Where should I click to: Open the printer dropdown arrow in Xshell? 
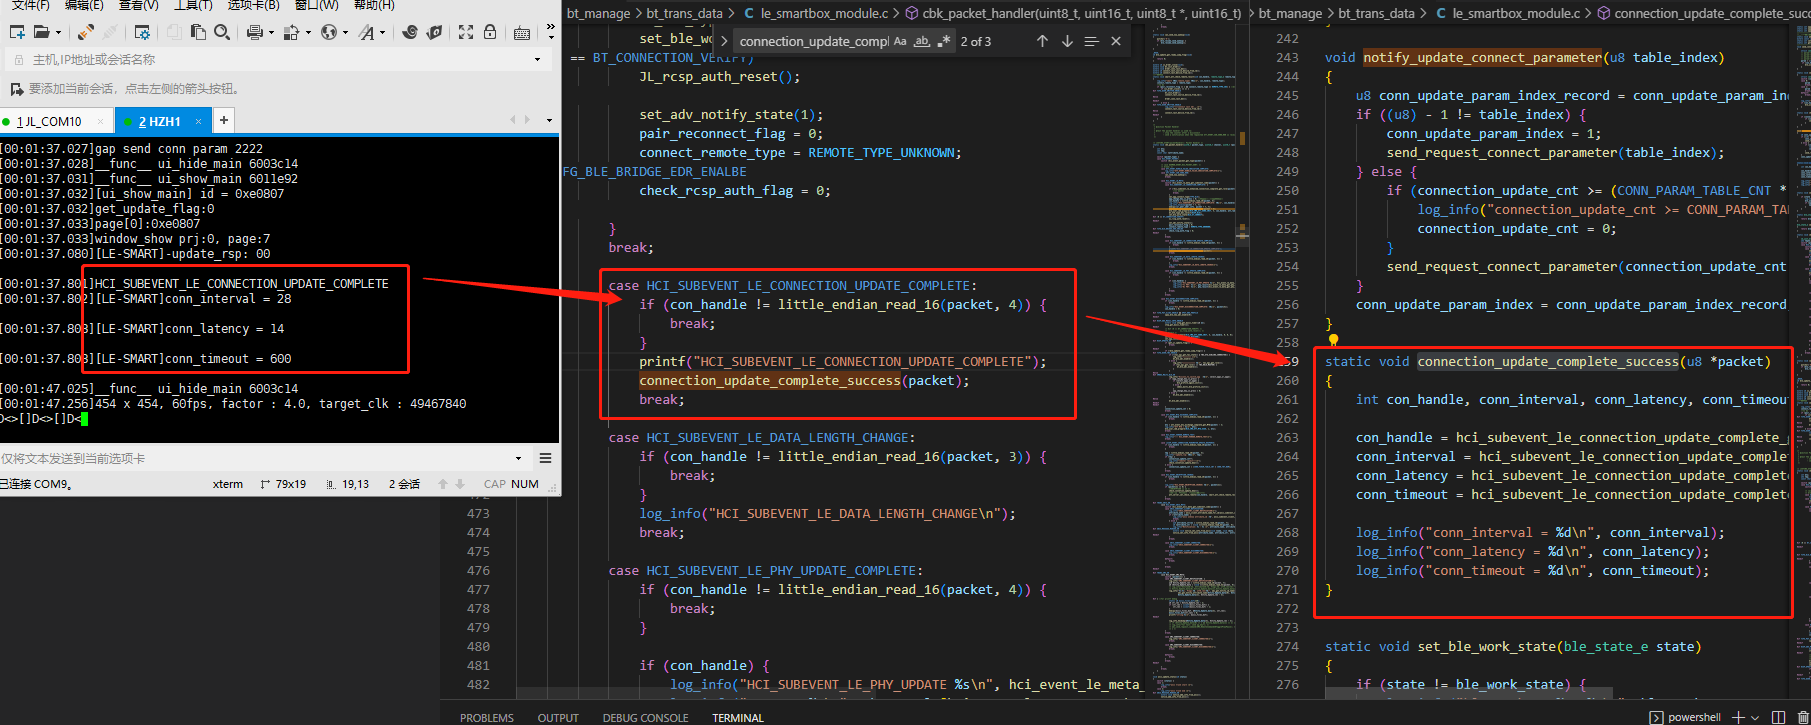pyautogui.click(x=270, y=33)
